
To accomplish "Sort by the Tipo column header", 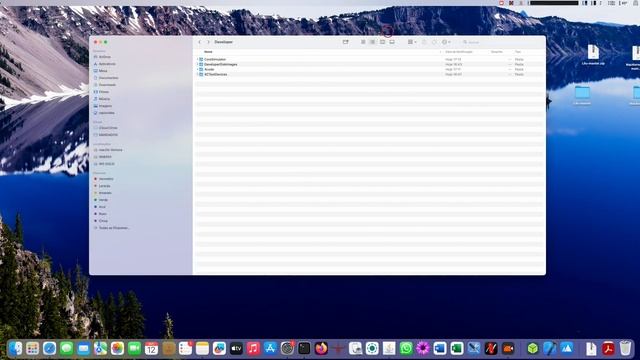I will 518,52.
